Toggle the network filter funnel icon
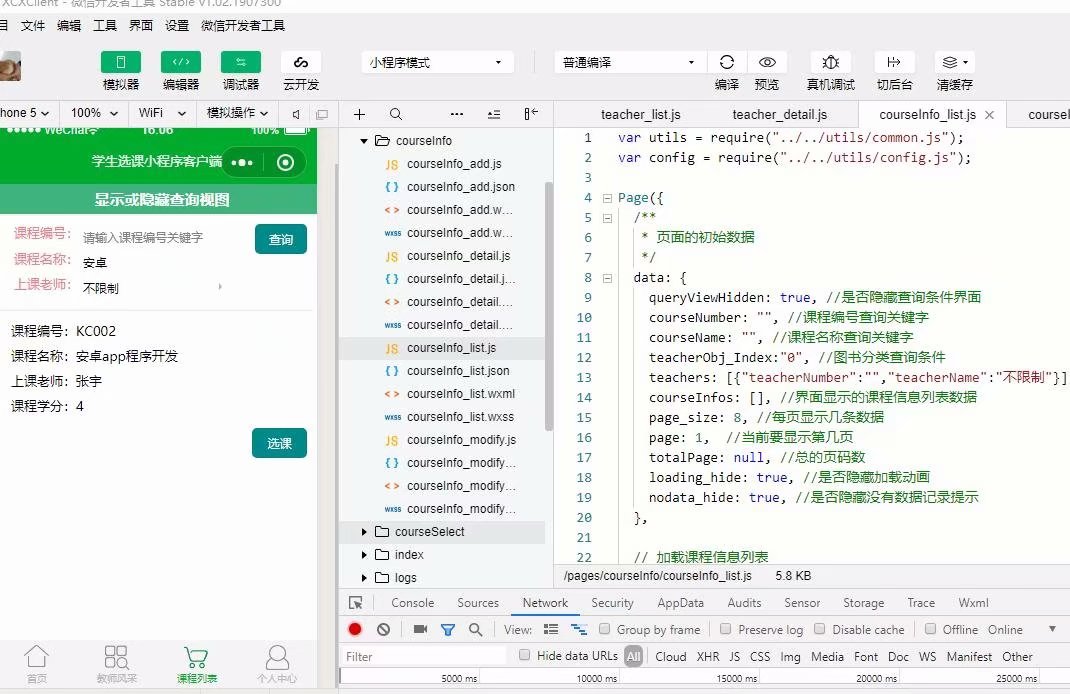 (448, 629)
